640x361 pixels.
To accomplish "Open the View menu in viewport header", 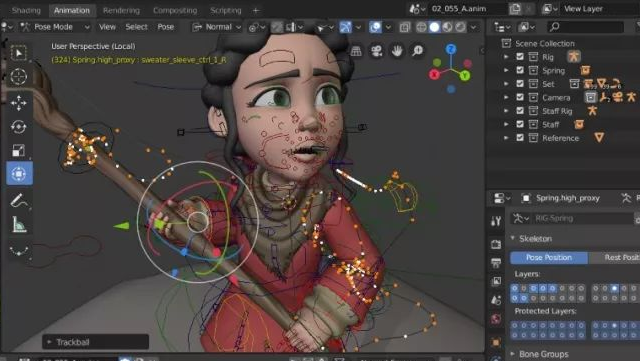I will [107, 27].
